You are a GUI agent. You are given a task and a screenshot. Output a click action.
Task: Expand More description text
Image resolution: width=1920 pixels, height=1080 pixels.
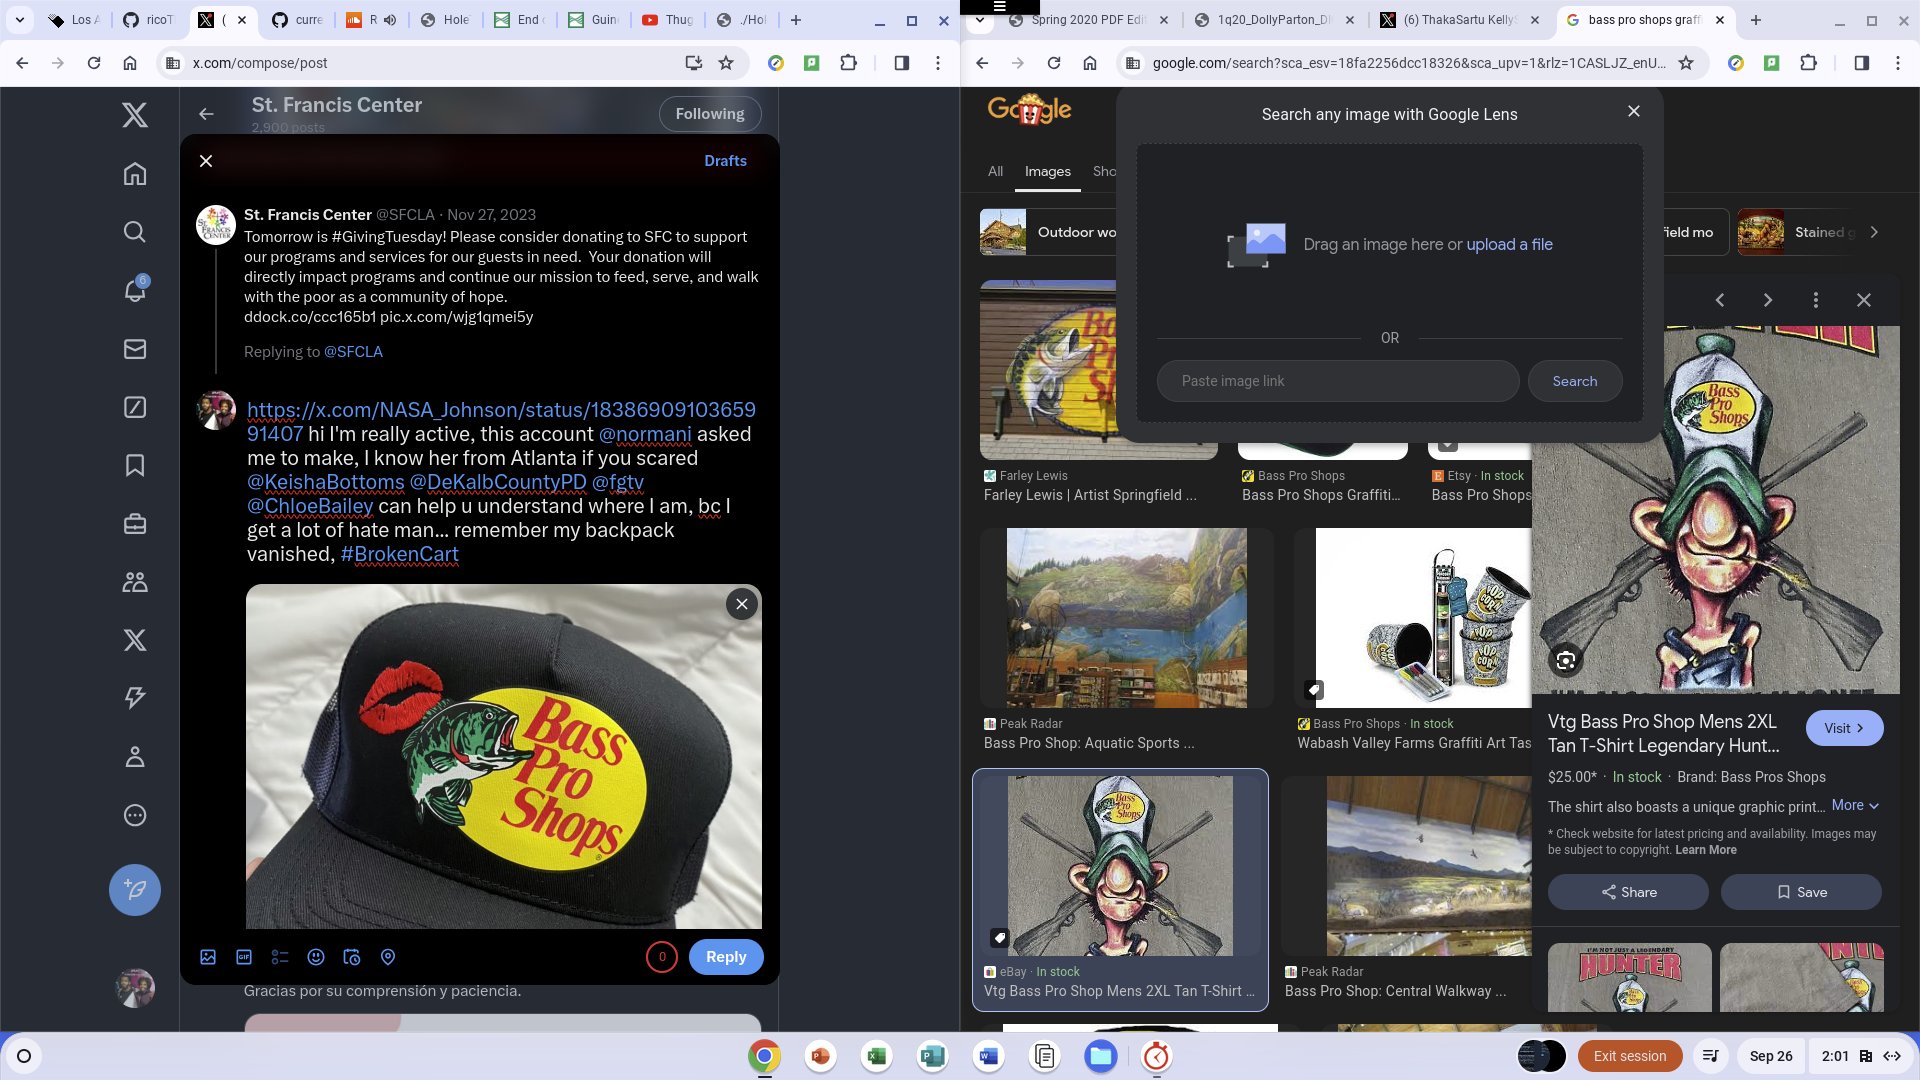1855,806
